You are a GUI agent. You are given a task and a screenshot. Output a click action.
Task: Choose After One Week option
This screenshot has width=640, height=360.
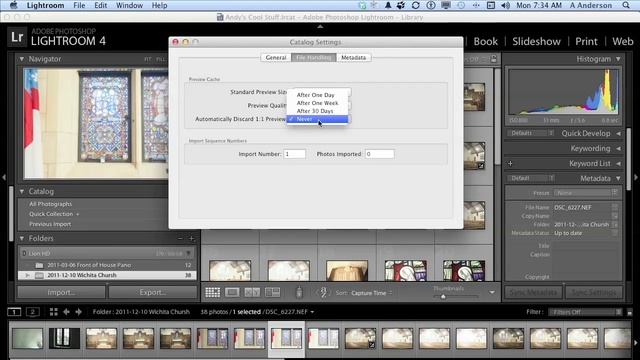point(317,103)
